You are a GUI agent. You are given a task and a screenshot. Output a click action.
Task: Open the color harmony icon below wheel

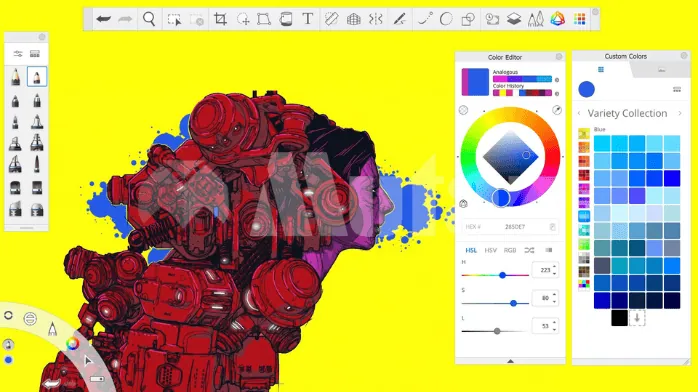tap(463, 204)
